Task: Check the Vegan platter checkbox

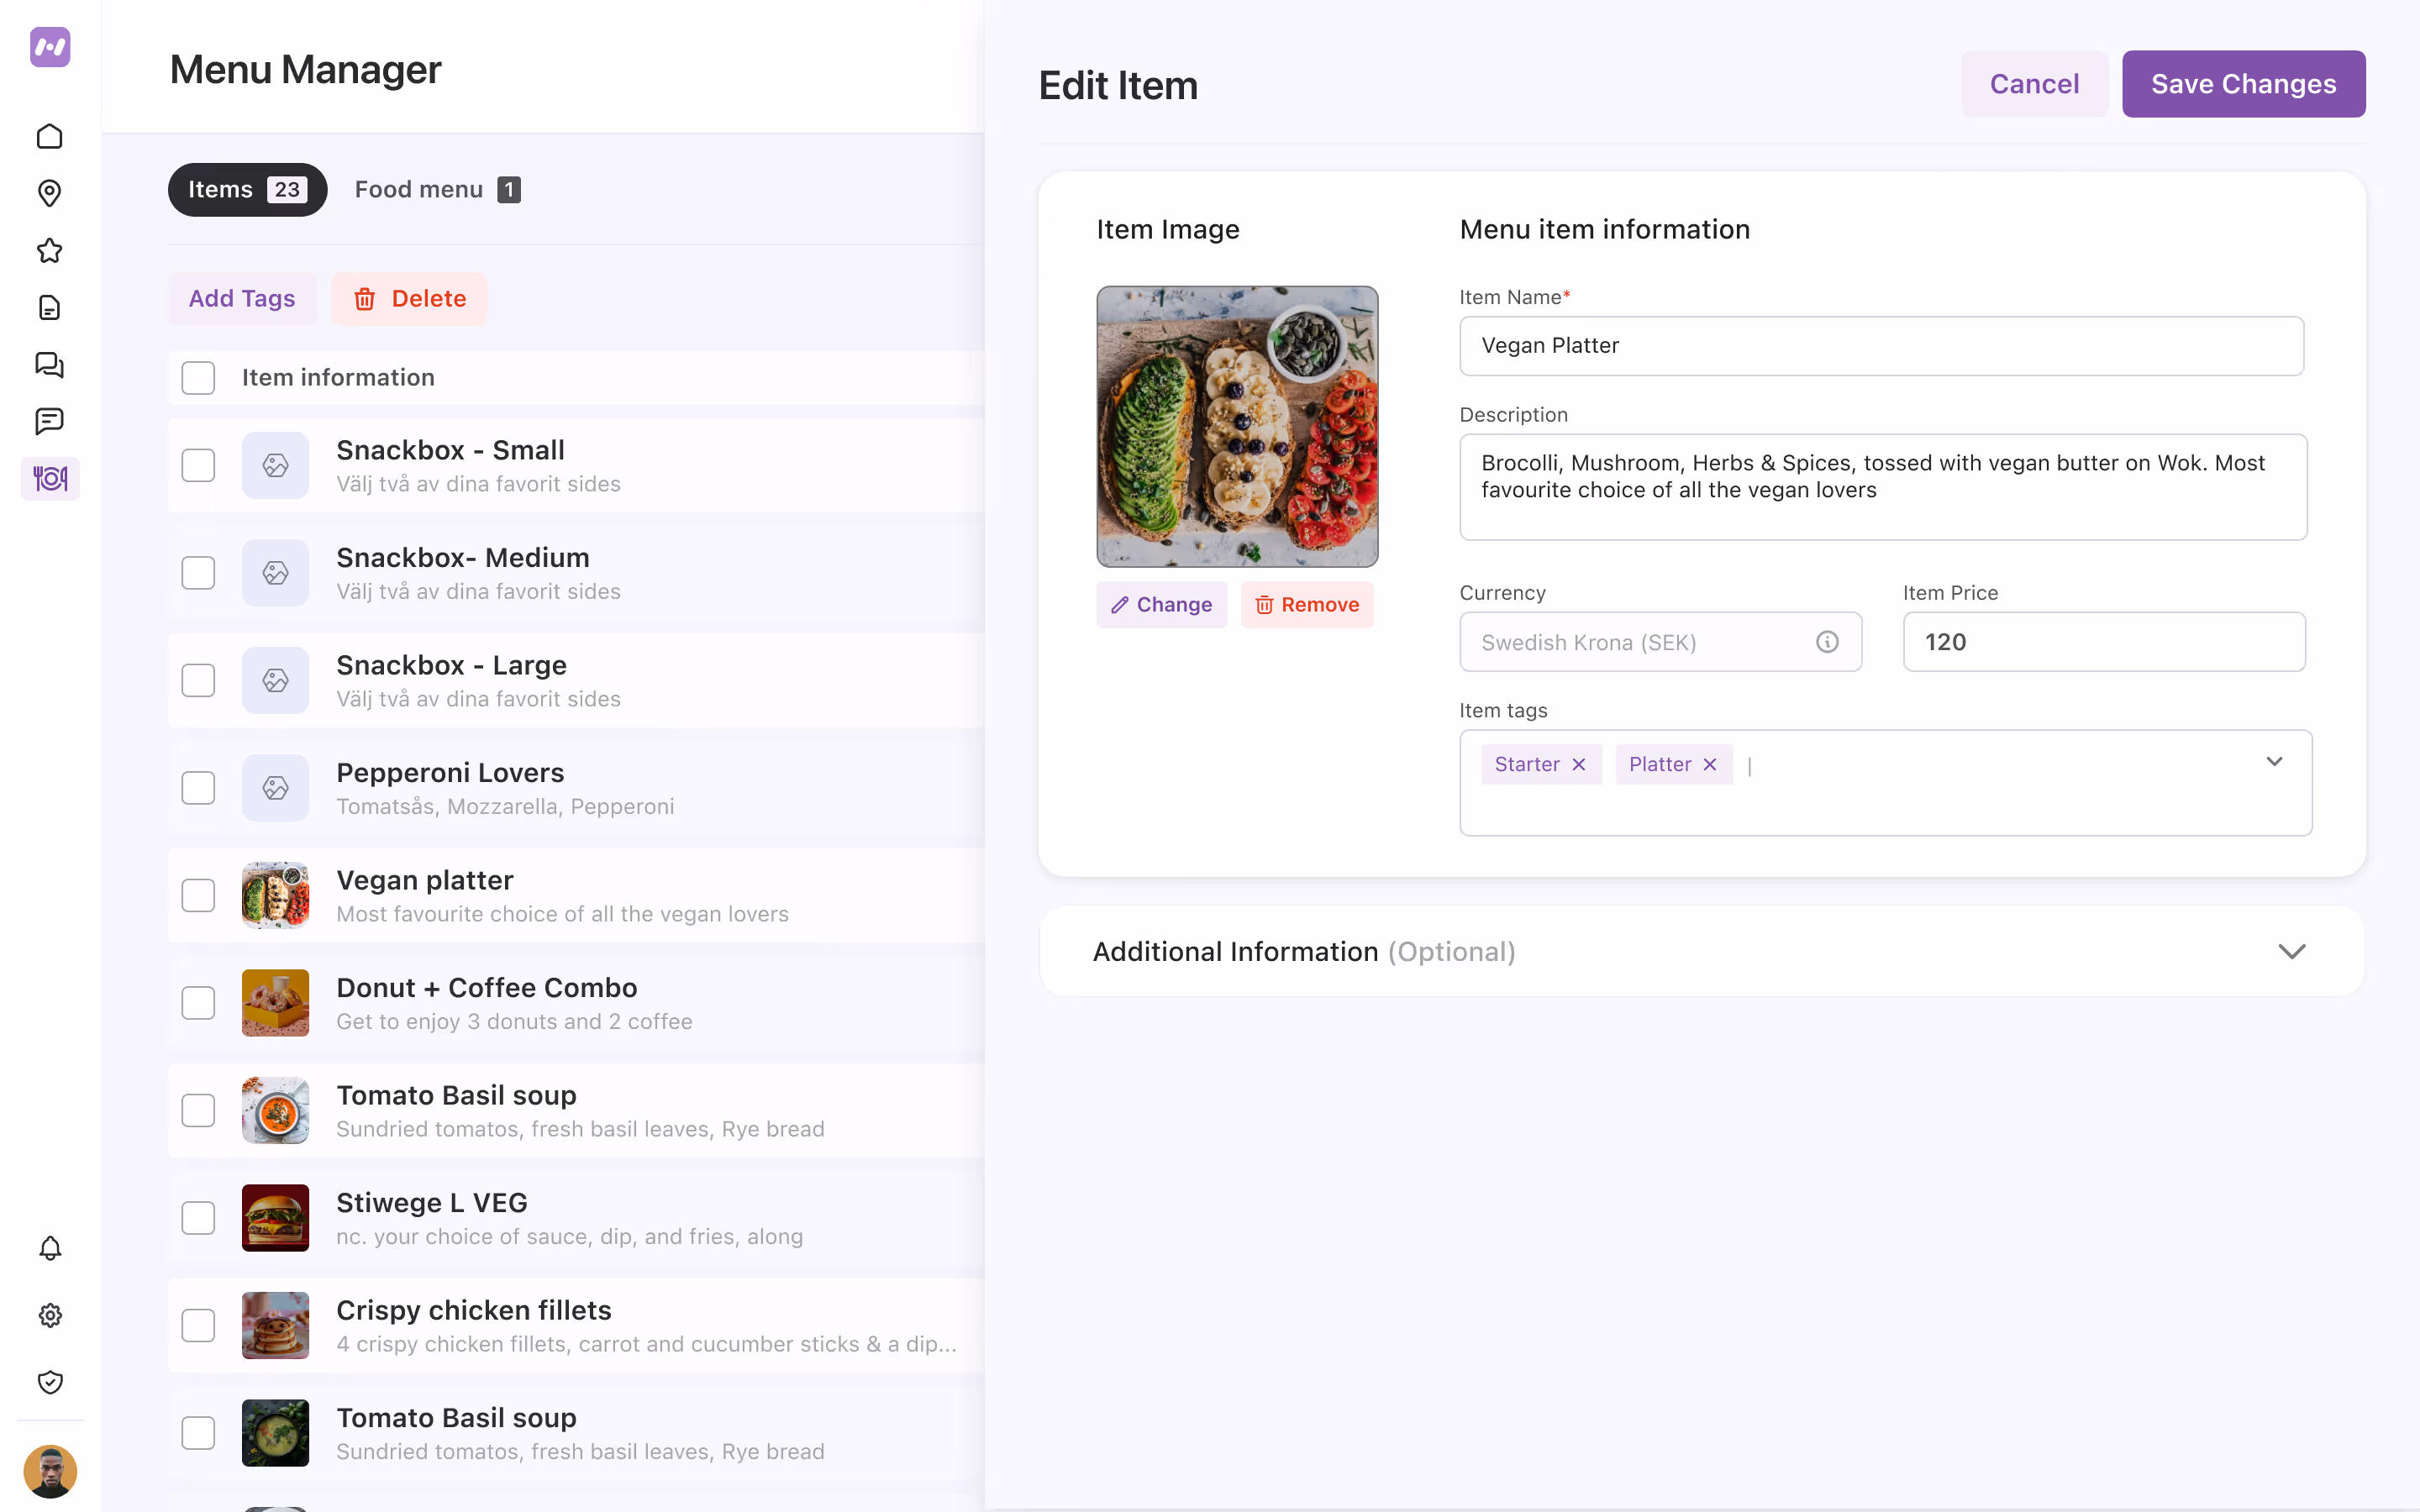Action: click(x=198, y=895)
